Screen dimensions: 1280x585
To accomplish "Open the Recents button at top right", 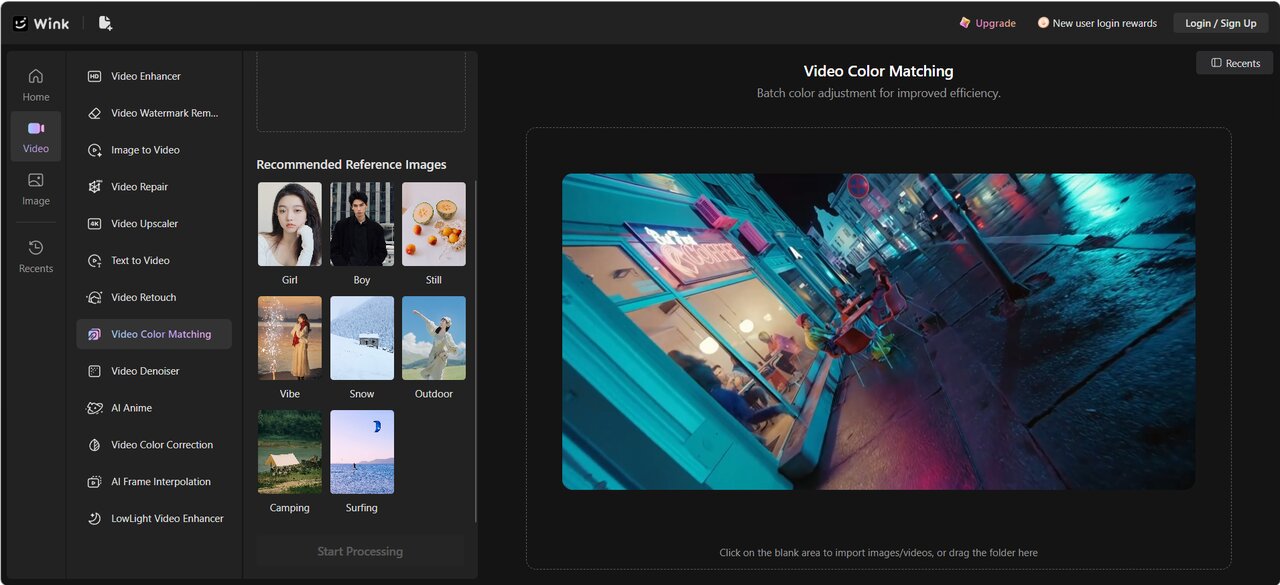I will [x=1234, y=63].
